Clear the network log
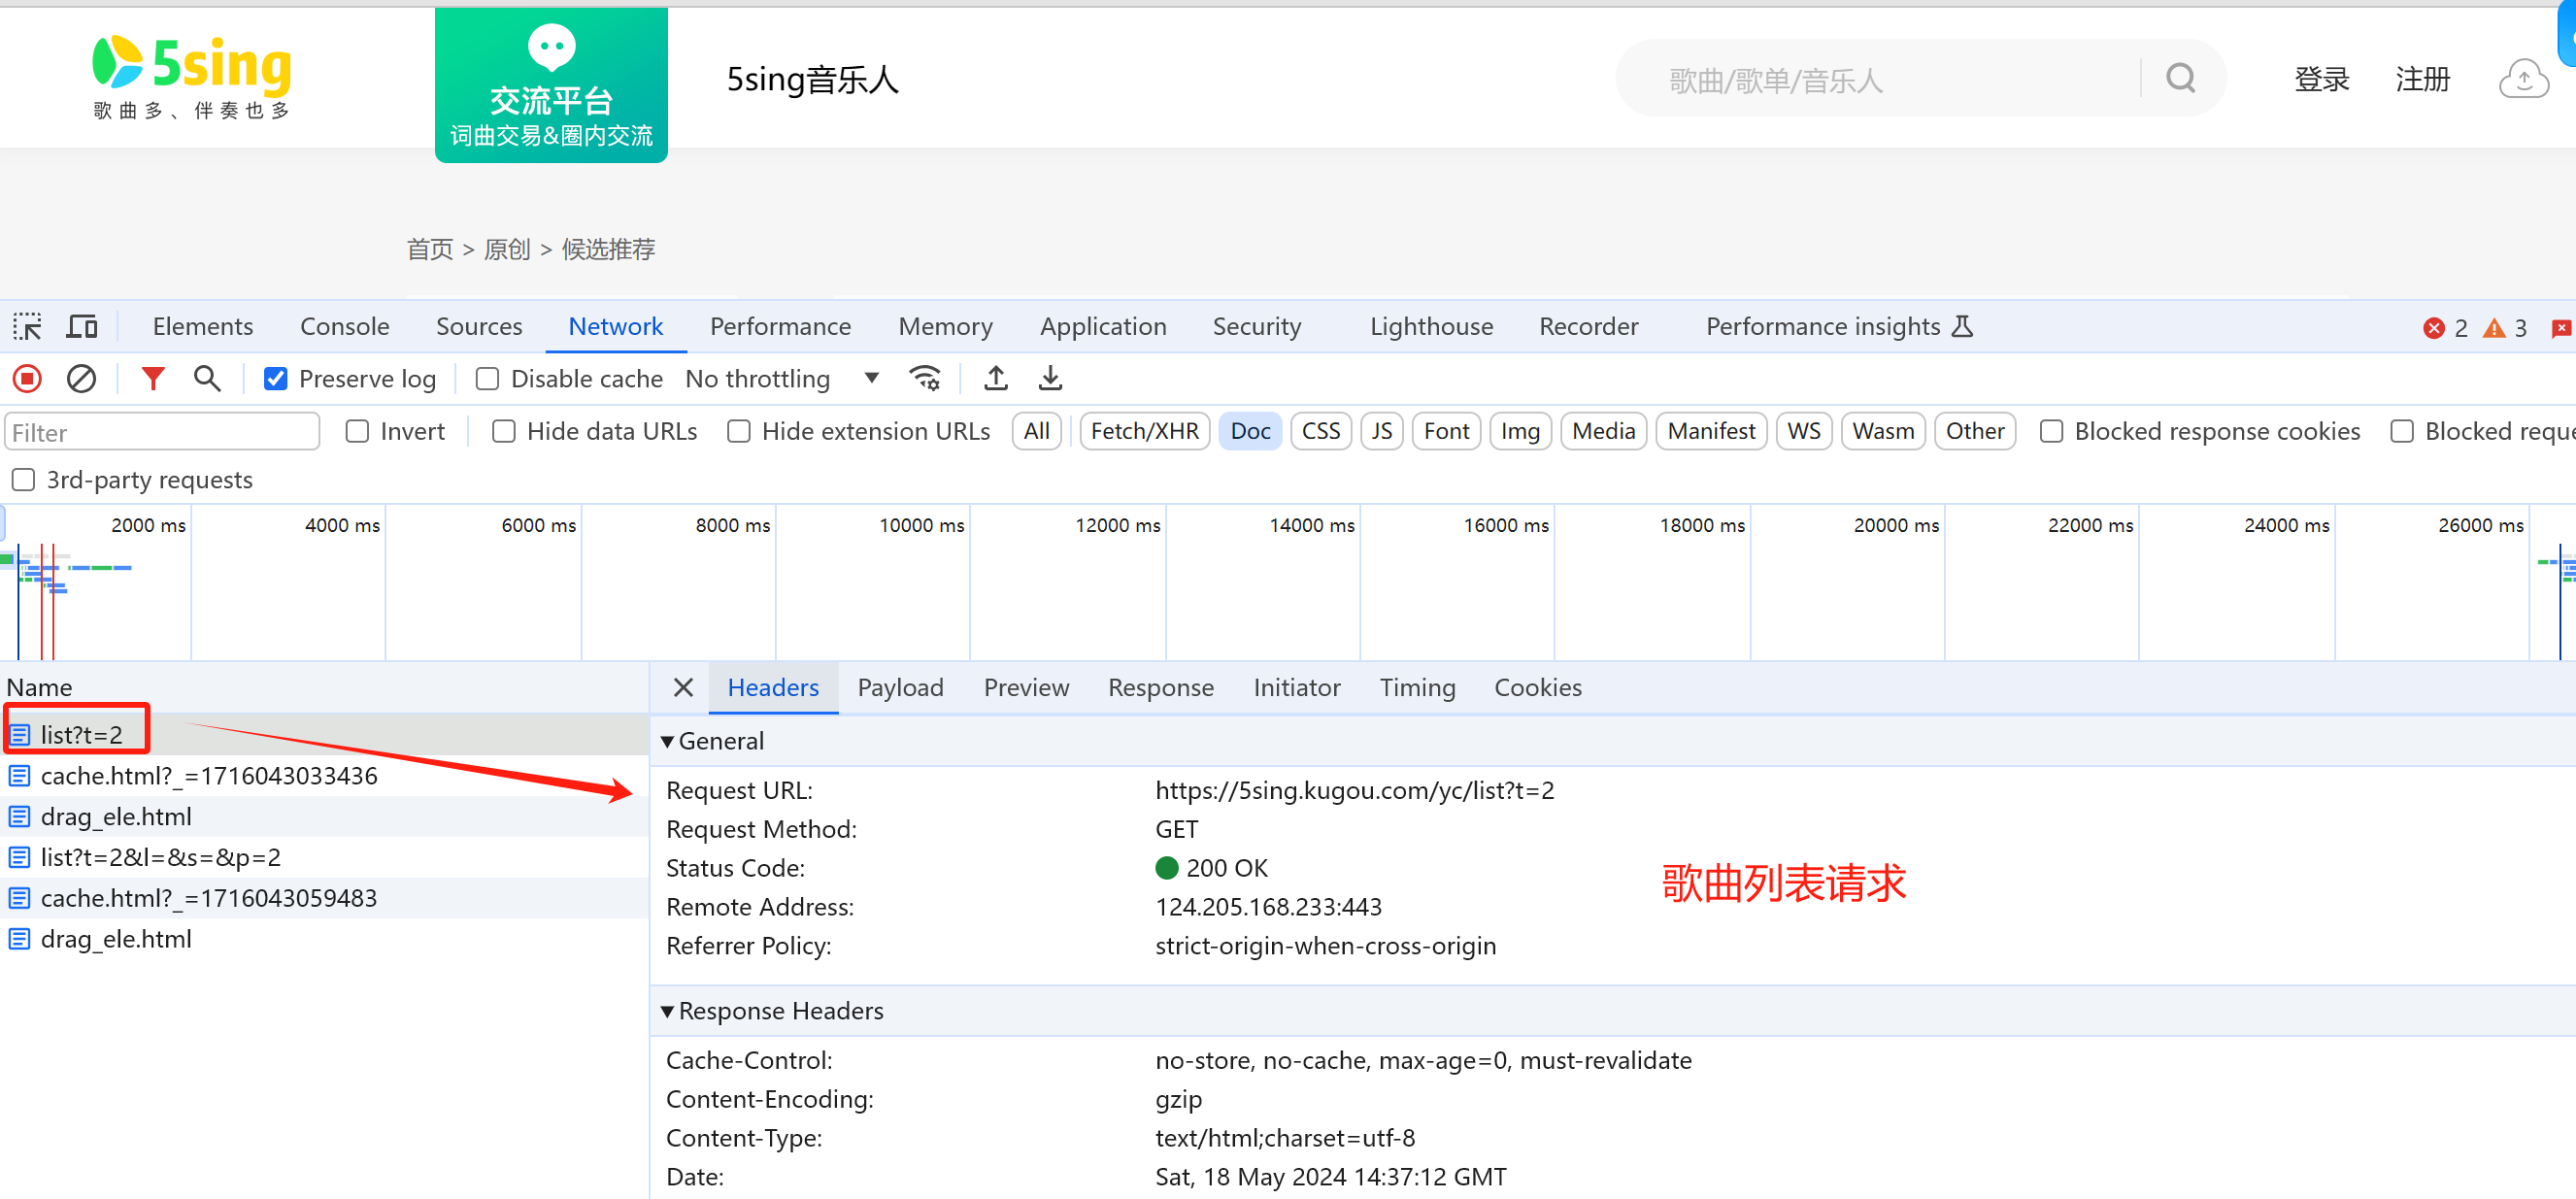This screenshot has width=2576, height=1199. [x=81, y=379]
